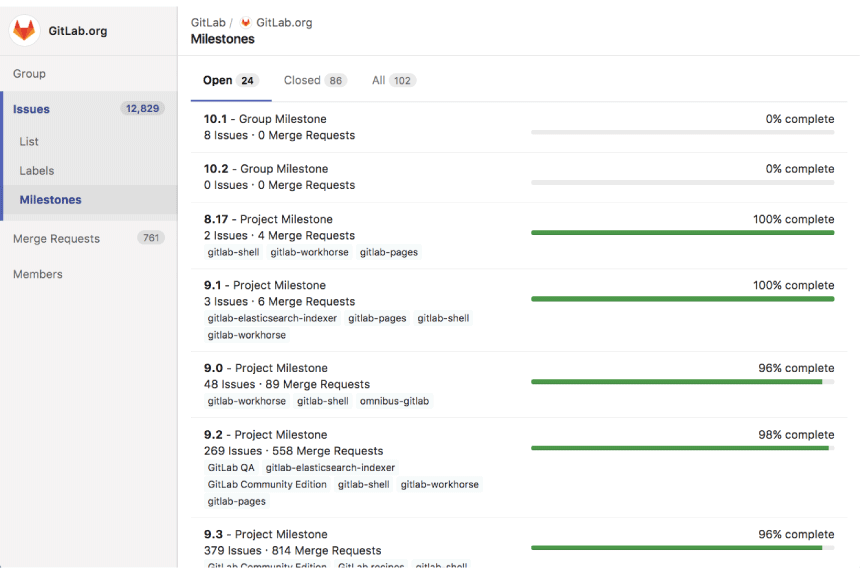Viewport: 860px width, 573px height.
Task: Click gitlab-pages tag under milestone 8.17
Action: click(x=389, y=252)
